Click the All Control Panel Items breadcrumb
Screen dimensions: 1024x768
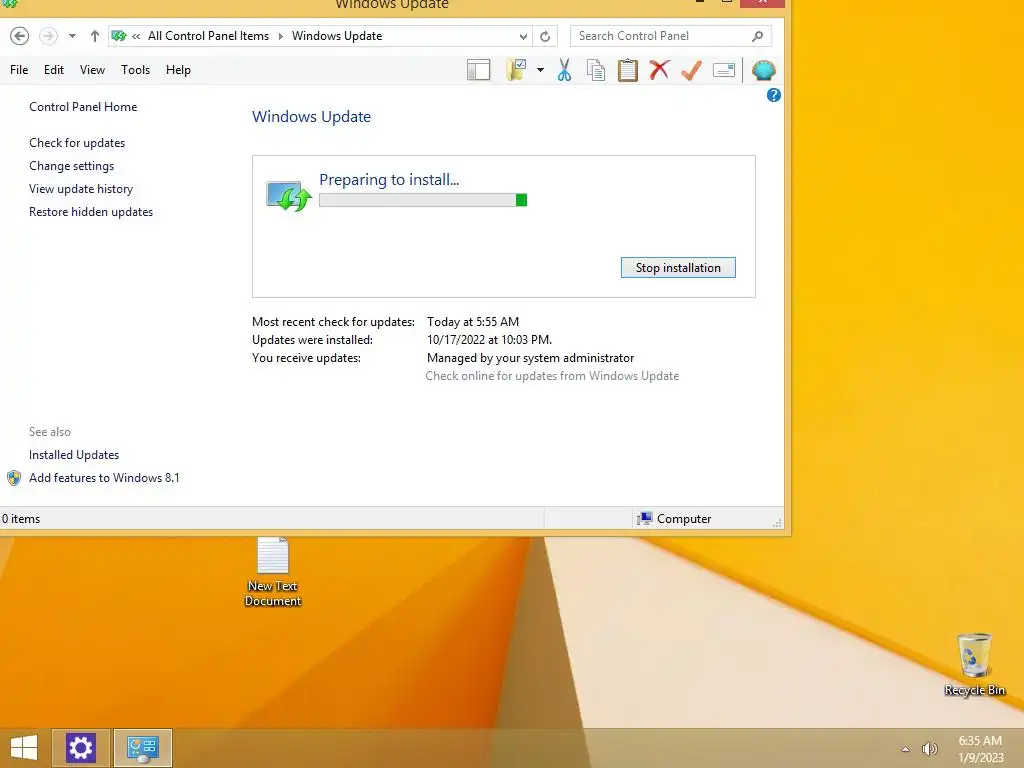[x=208, y=36]
